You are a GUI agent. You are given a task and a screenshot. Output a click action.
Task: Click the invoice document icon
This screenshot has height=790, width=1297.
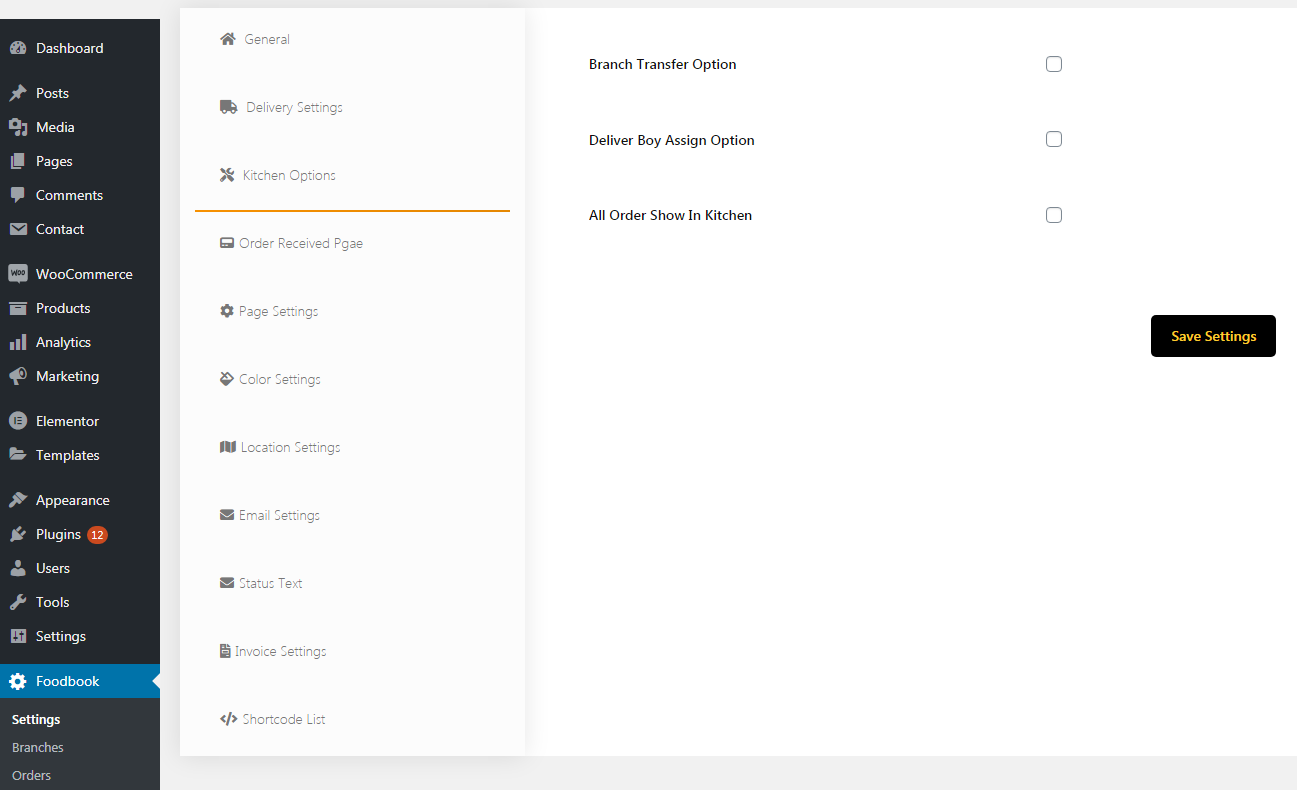pyautogui.click(x=225, y=651)
